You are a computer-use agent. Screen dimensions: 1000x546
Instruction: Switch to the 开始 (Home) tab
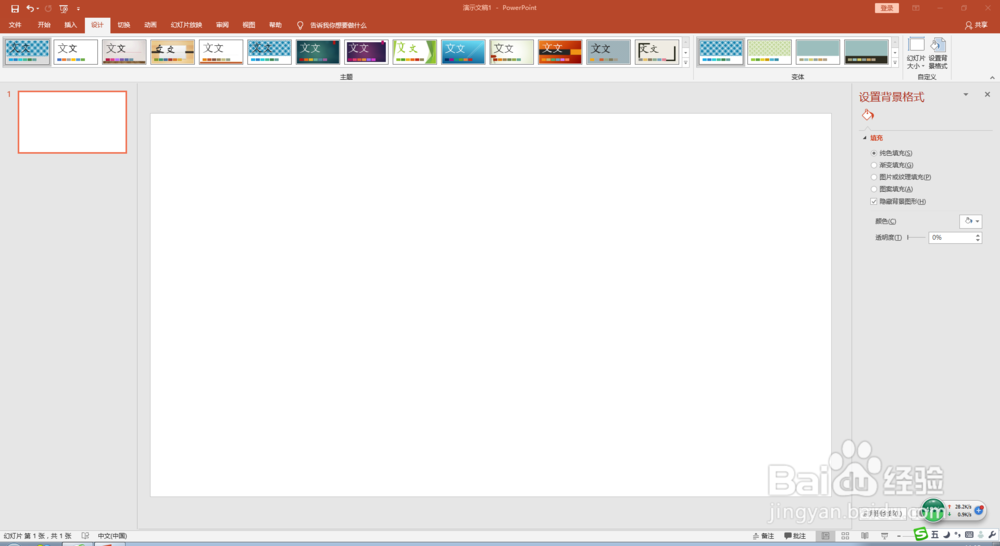point(43,25)
